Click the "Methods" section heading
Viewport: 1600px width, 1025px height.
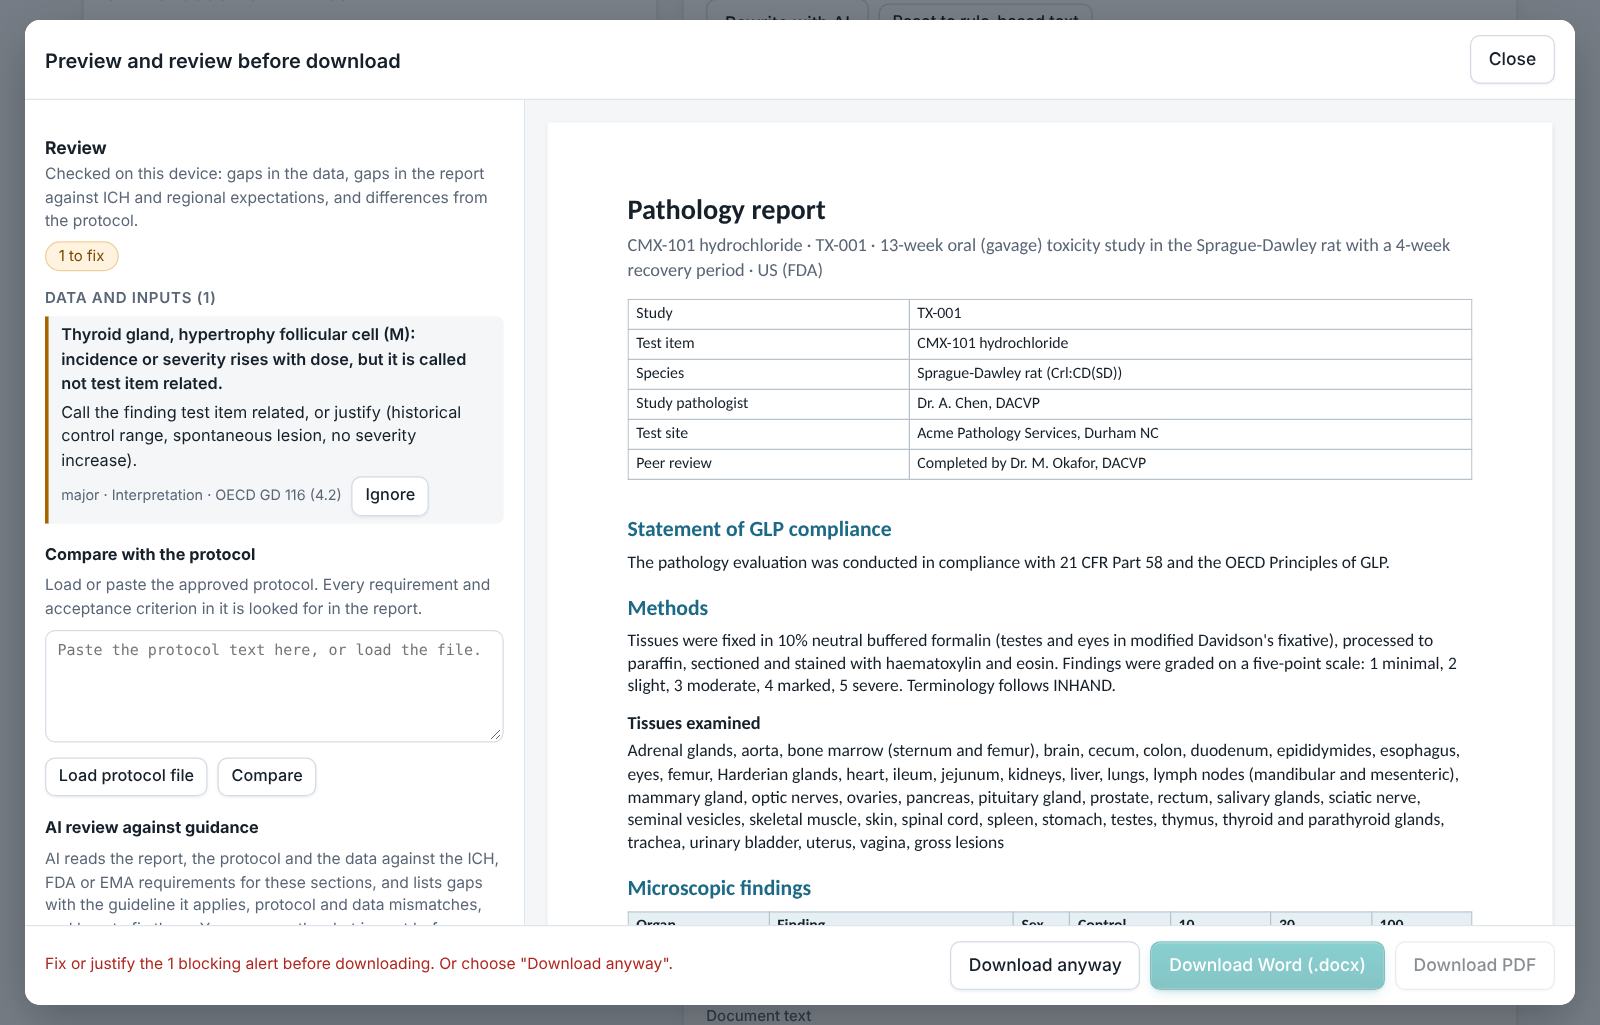pyautogui.click(x=667, y=608)
